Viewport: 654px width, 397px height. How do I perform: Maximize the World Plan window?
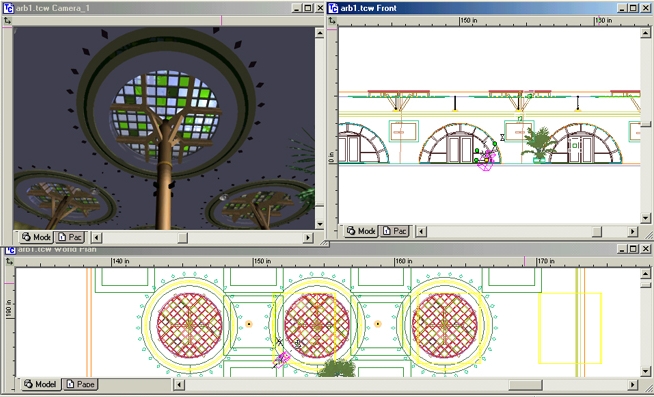[x=633, y=249]
